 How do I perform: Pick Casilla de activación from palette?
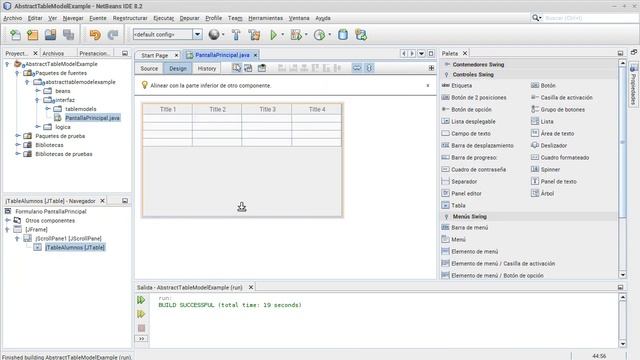click(566, 98)
